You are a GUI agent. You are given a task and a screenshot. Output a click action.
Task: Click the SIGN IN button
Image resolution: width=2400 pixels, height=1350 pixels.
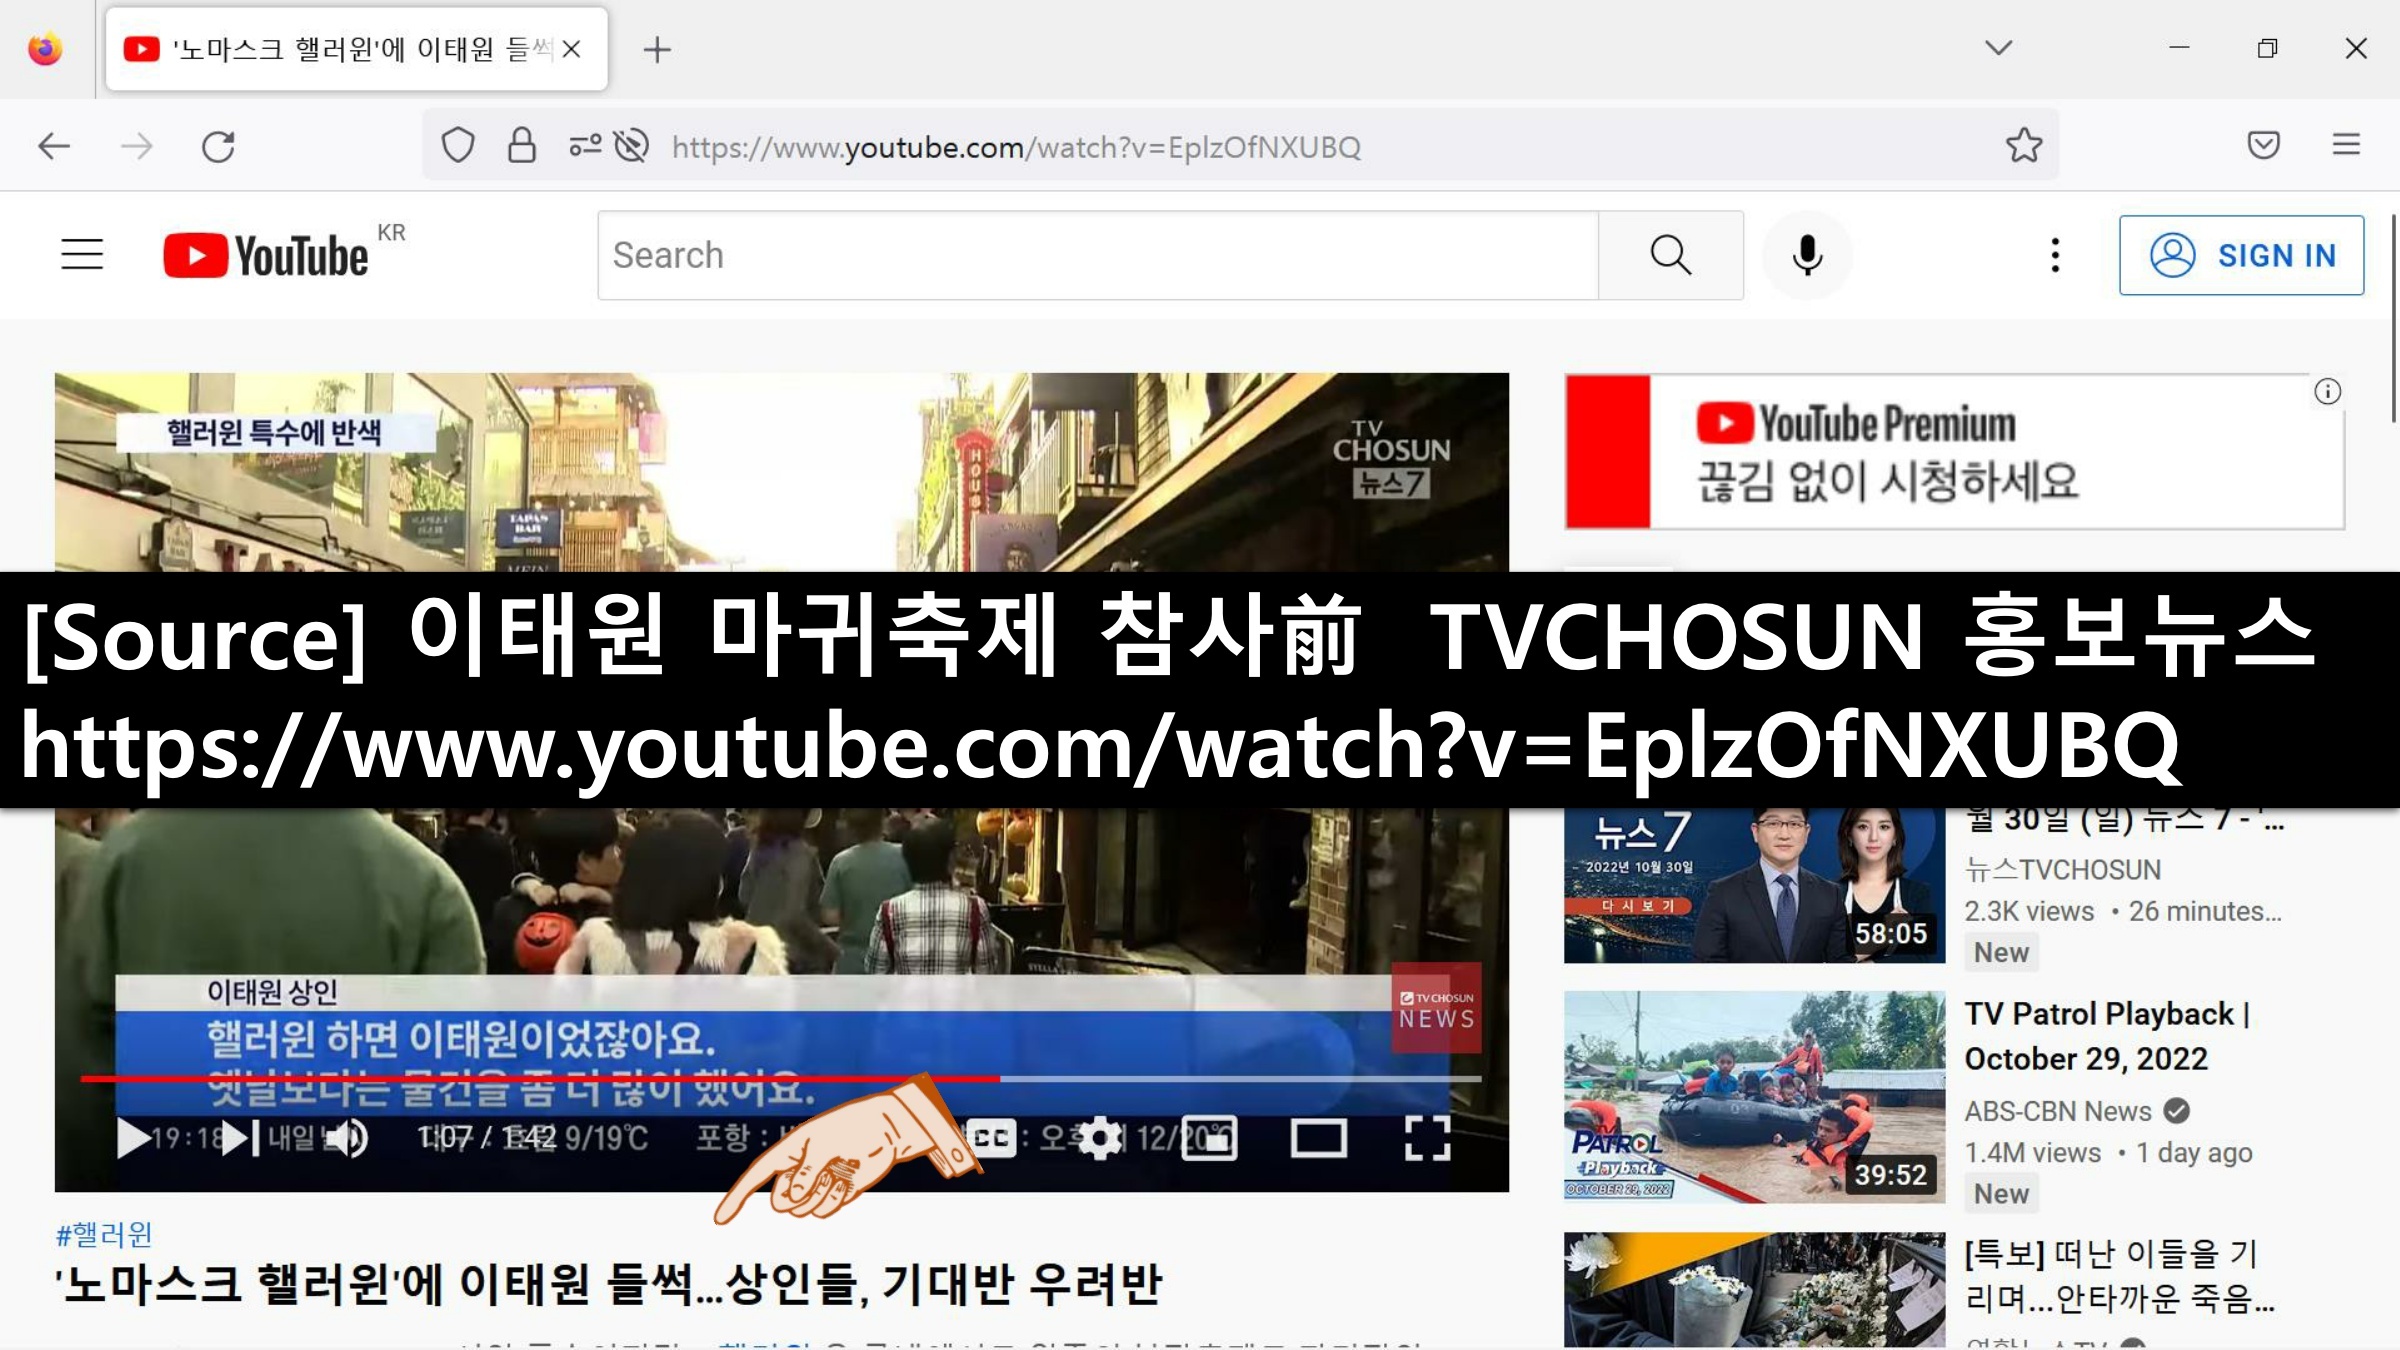pyautogui.click(x=2241, y=255)
